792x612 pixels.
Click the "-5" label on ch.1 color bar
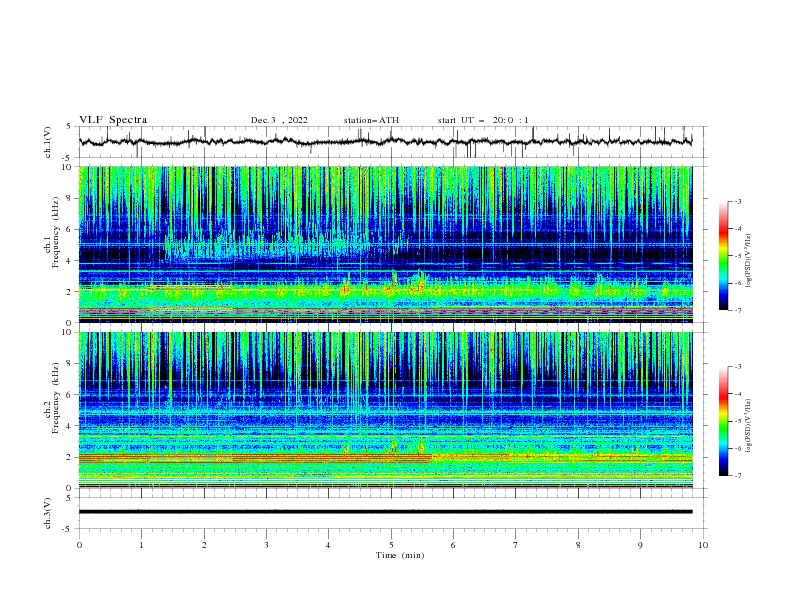pyautogui.click(x=737, y=256)
